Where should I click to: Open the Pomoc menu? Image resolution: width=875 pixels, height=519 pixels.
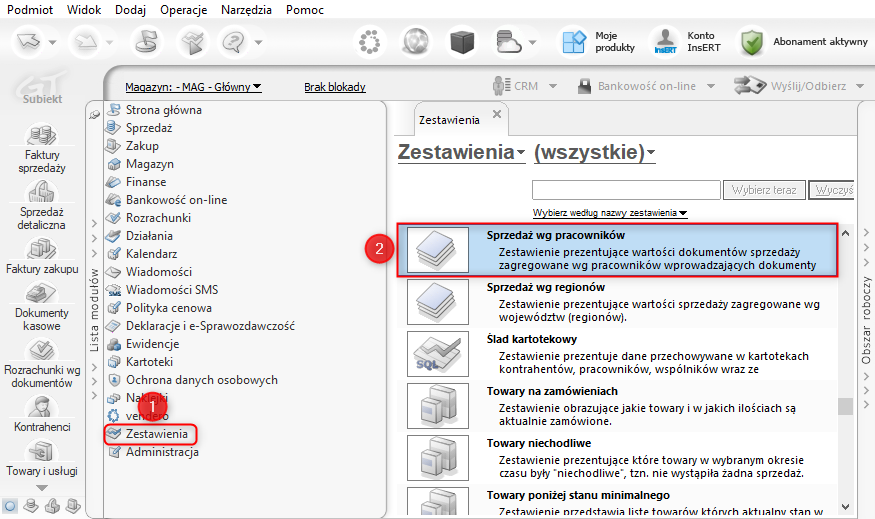coord(305,9)
